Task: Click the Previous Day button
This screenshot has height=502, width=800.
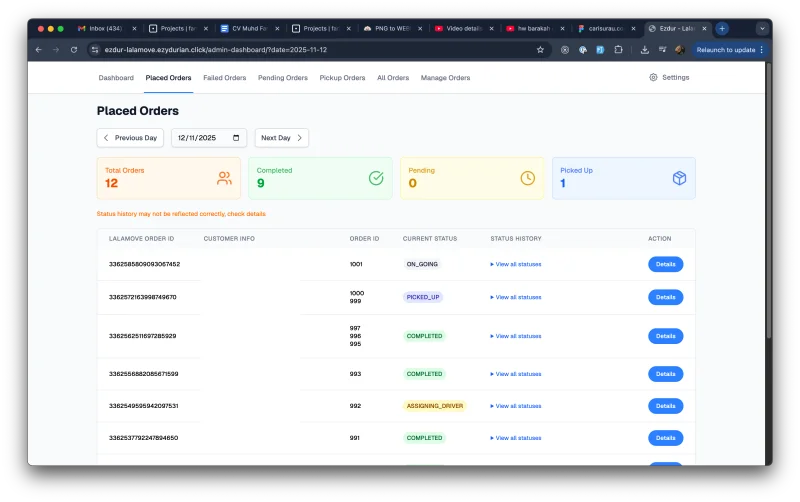Action: click(x=130, y=138)
